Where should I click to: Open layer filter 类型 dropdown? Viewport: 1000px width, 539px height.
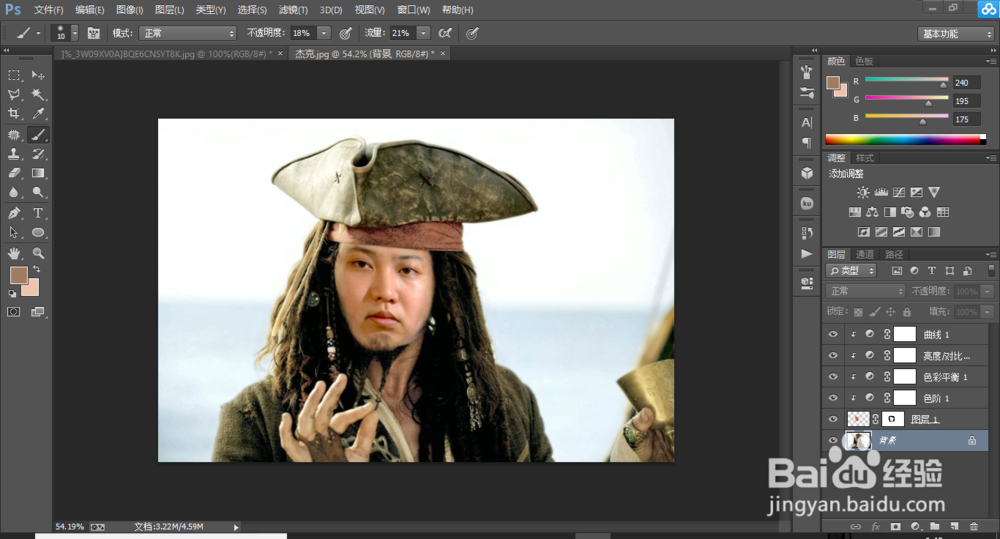click(851, 271)
